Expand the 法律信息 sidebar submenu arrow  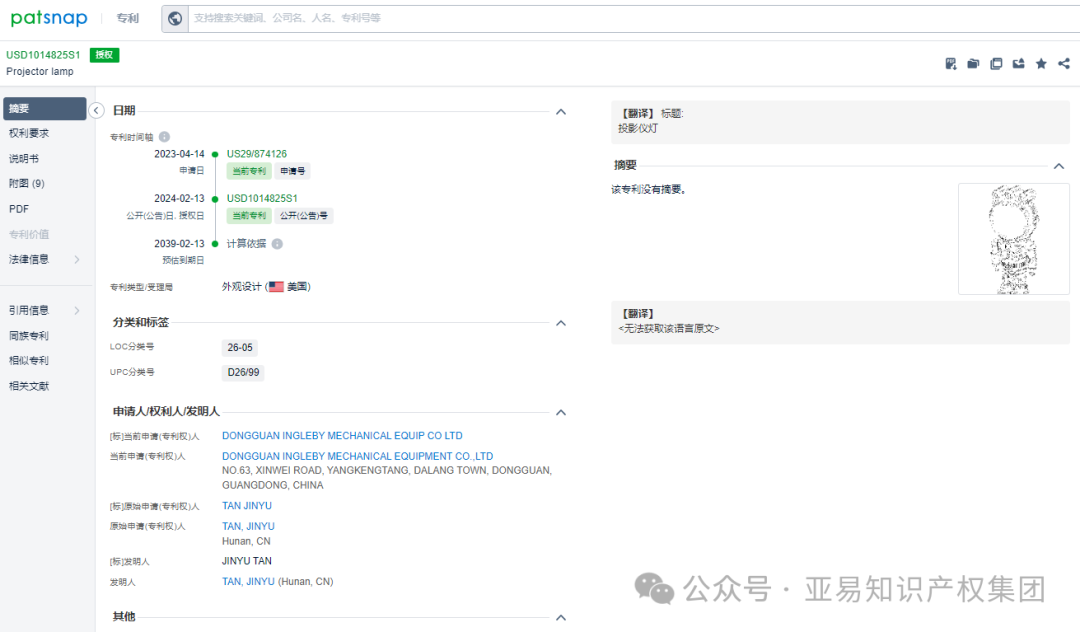coord(77,260)
